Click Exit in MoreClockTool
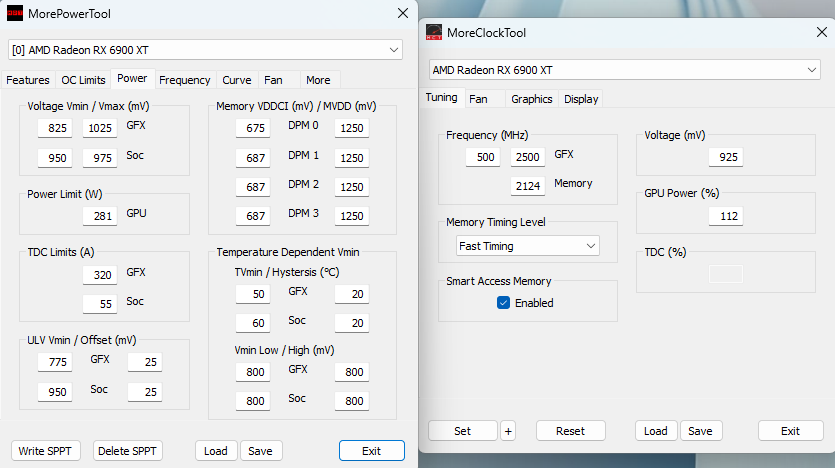The height and width of the screenshot is (468, 835). click(x=790, y=431)
